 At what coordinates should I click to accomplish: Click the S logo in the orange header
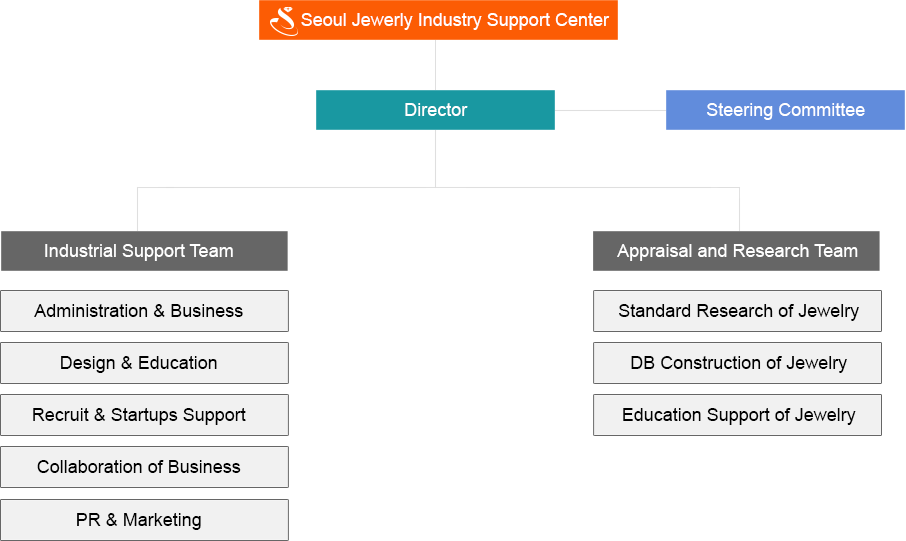pyautogui.click(x=284, y=21)
